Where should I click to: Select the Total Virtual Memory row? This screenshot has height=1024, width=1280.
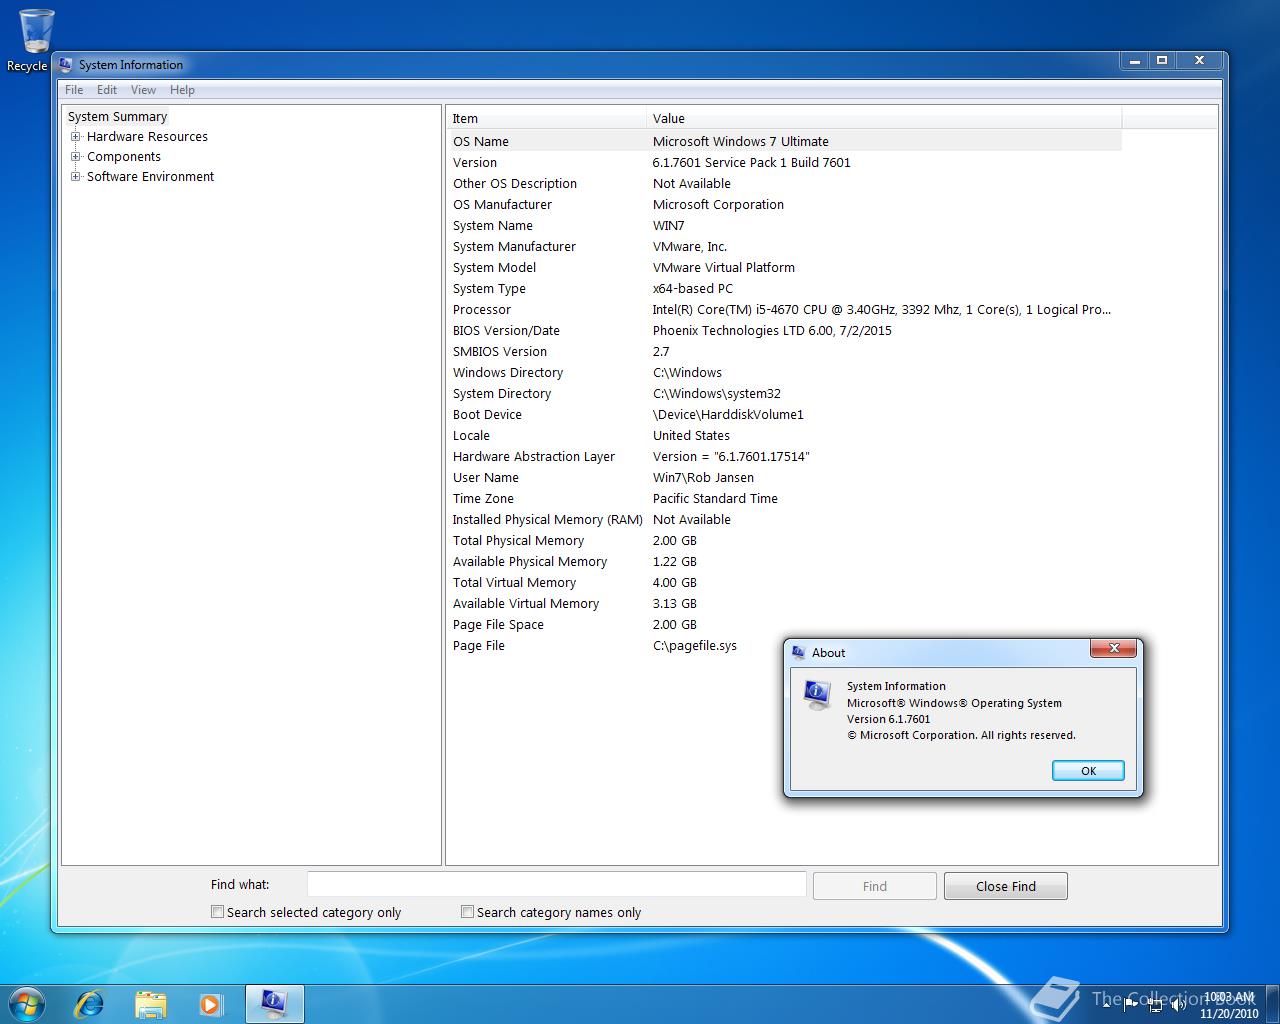point(784,582)
